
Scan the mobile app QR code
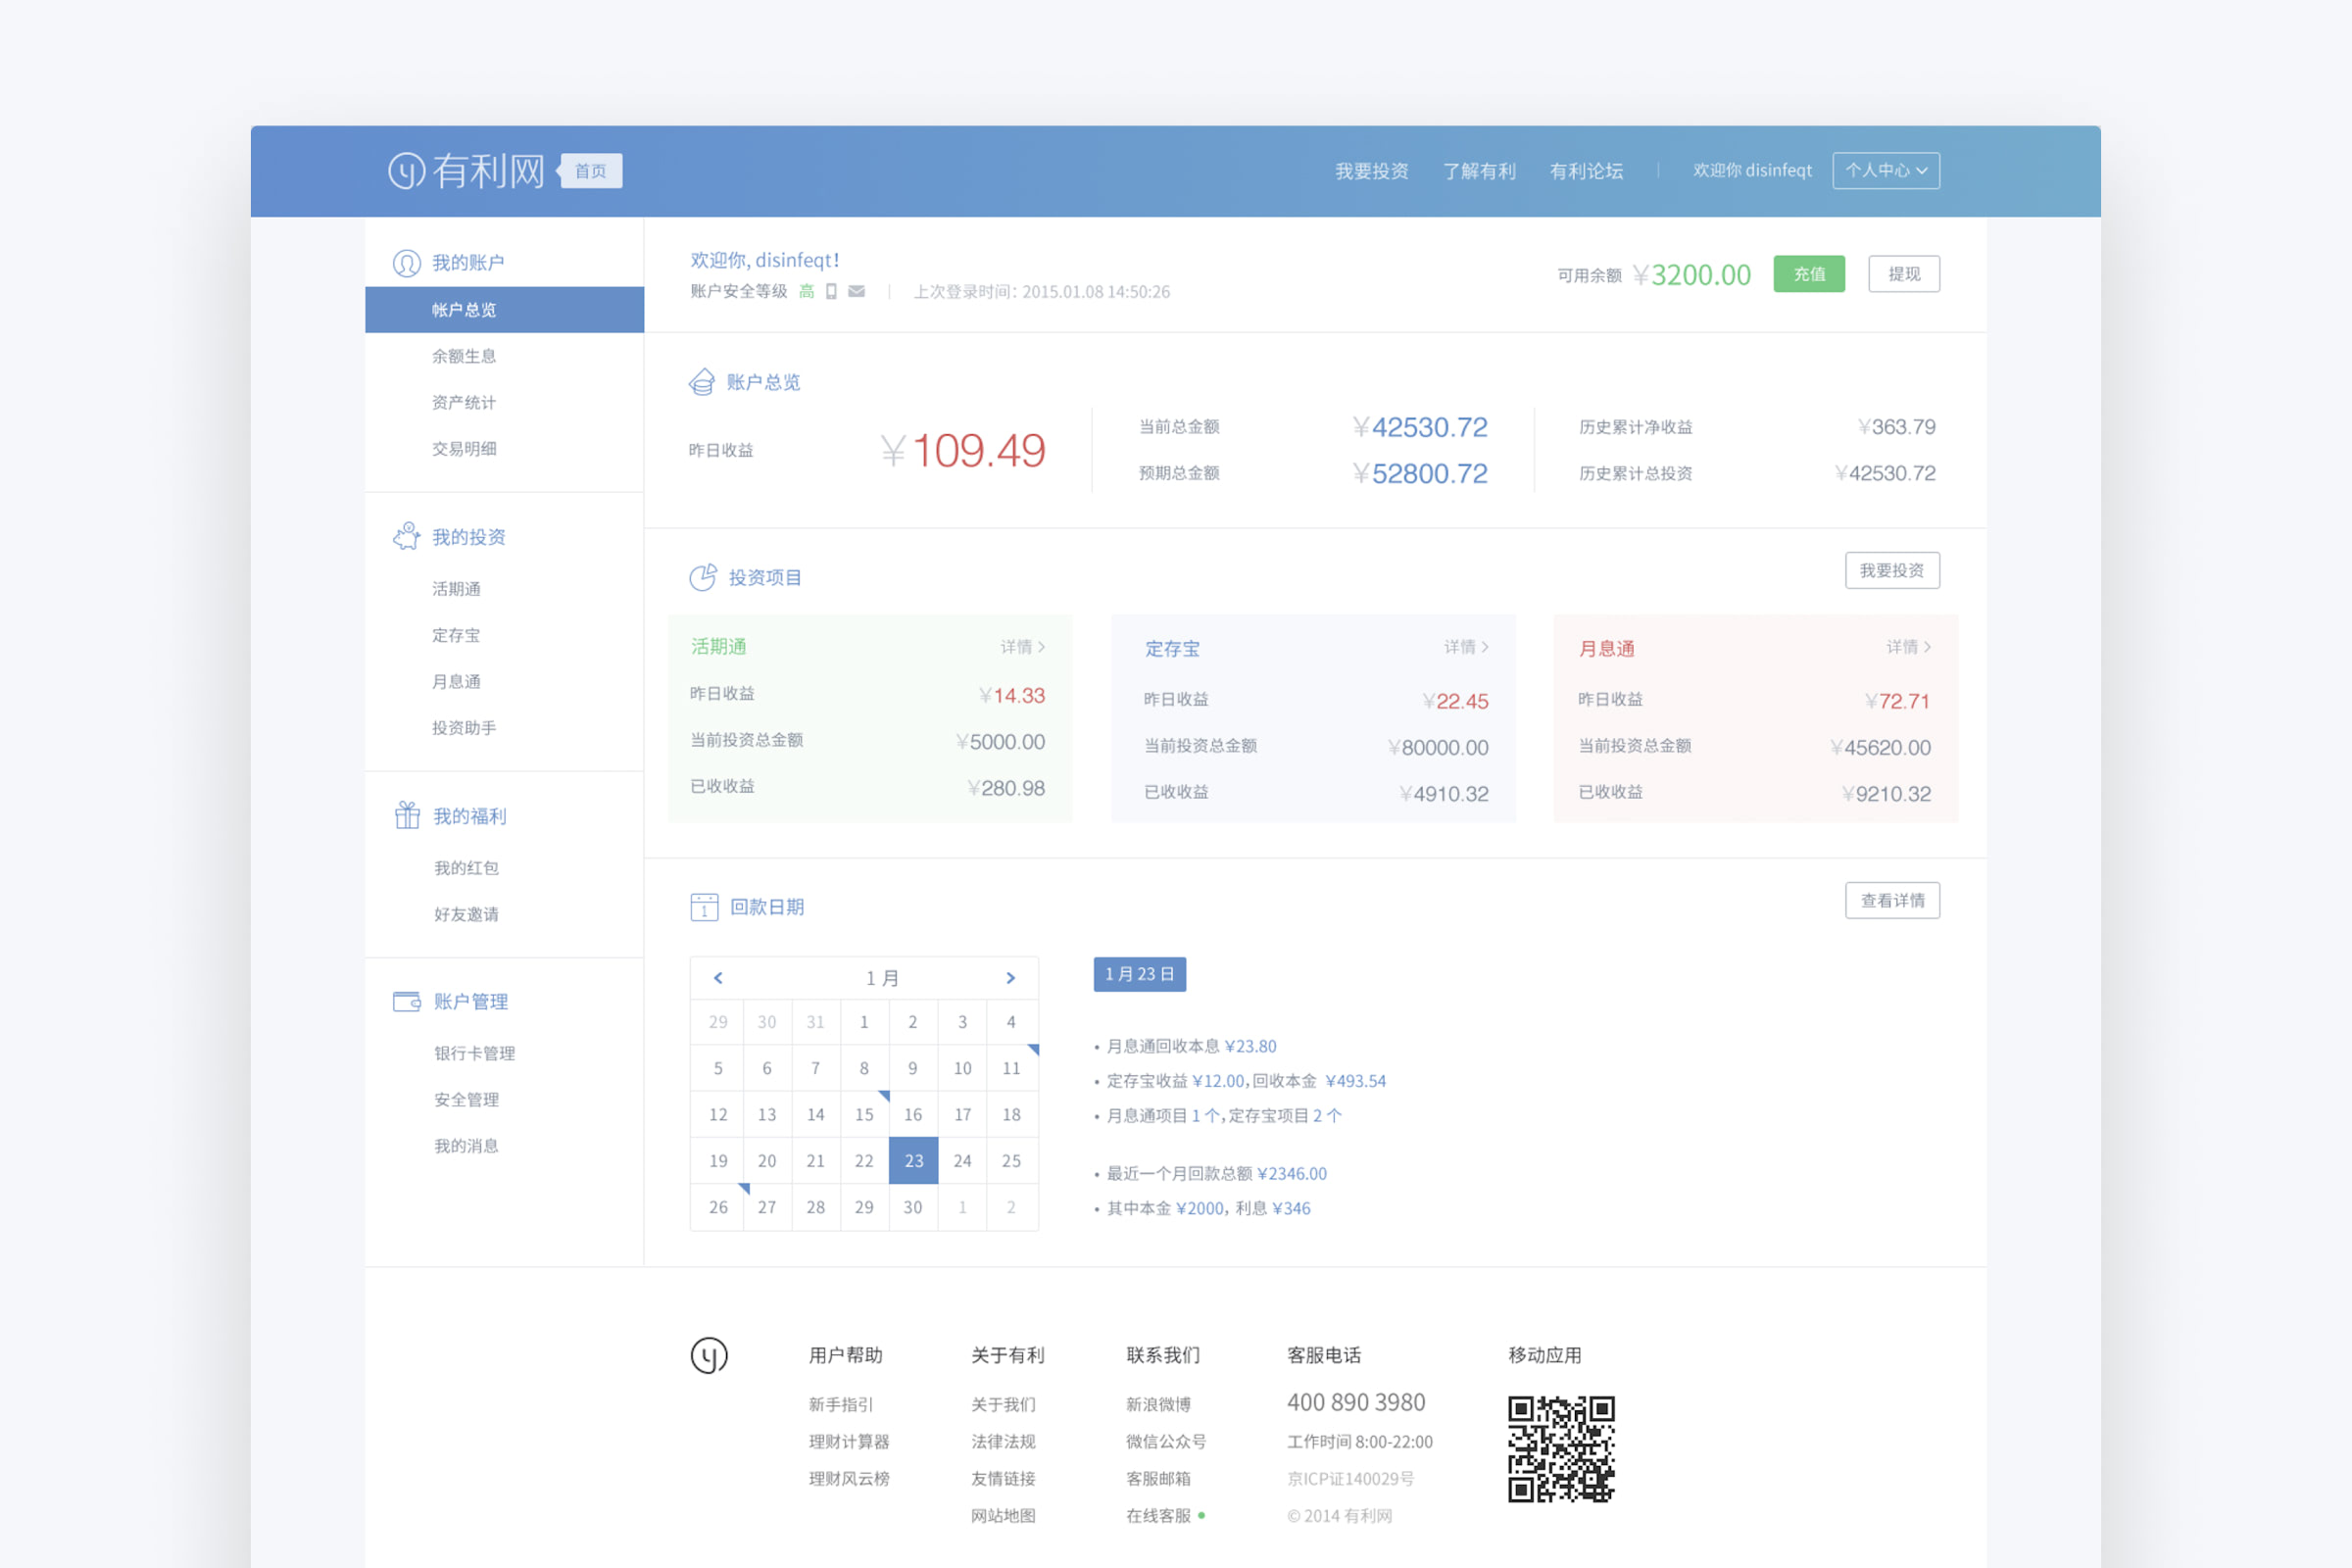[x=1561, y=1448]
